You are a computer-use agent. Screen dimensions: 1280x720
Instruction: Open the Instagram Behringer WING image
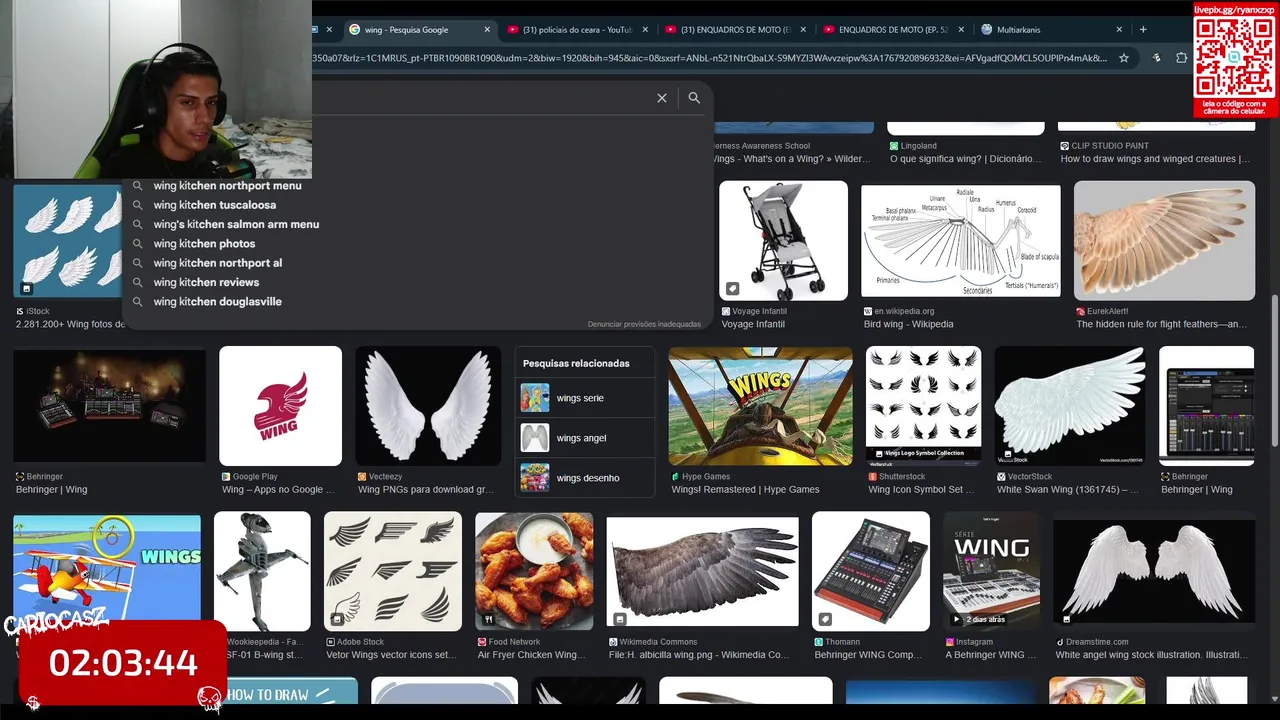991,571
